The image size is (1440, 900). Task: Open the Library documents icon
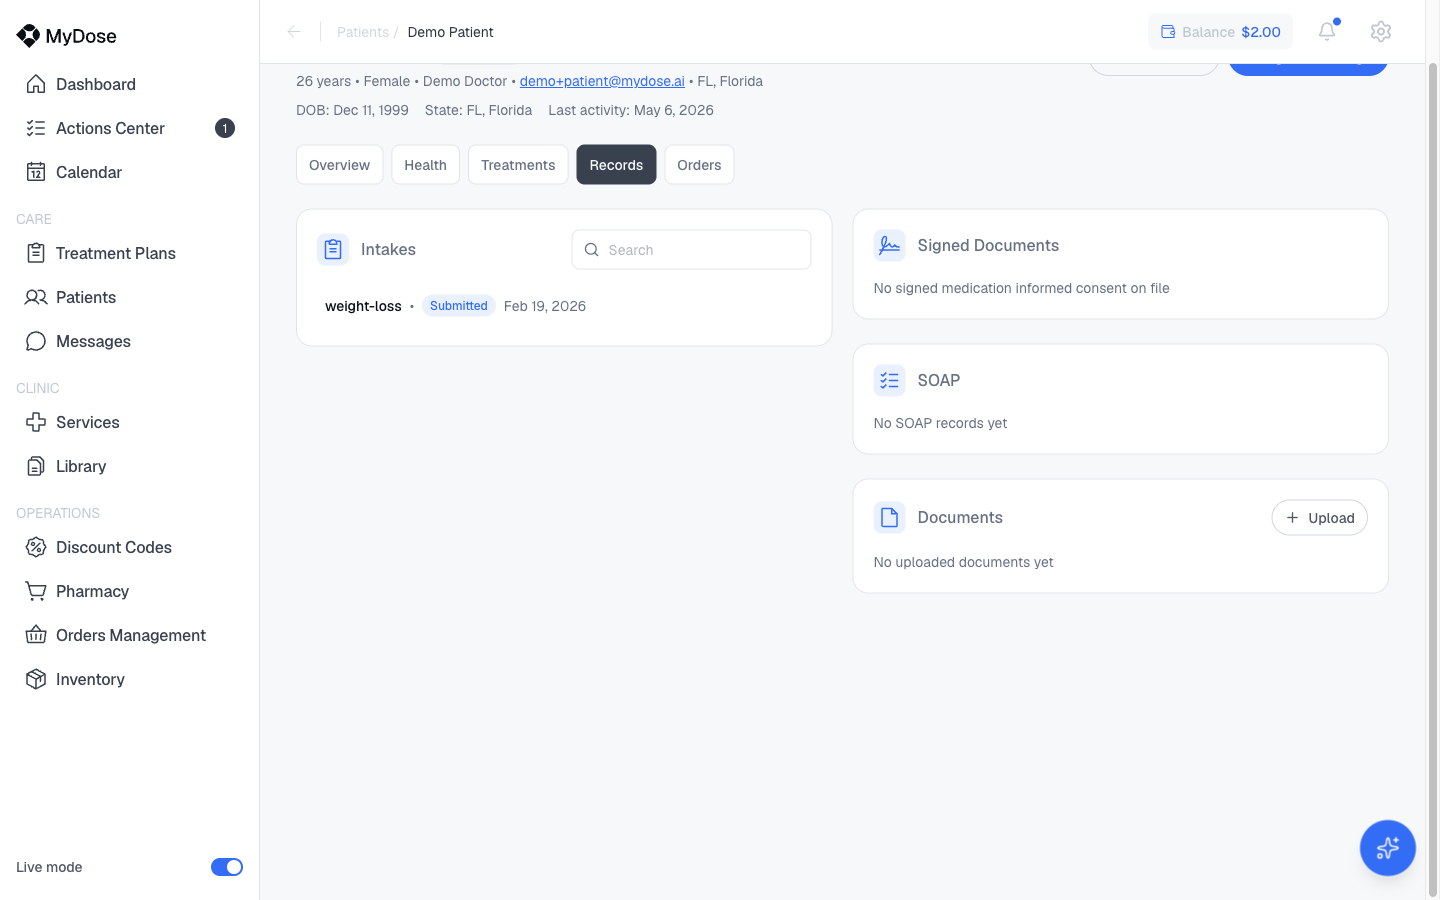click(x=36, y=466)
